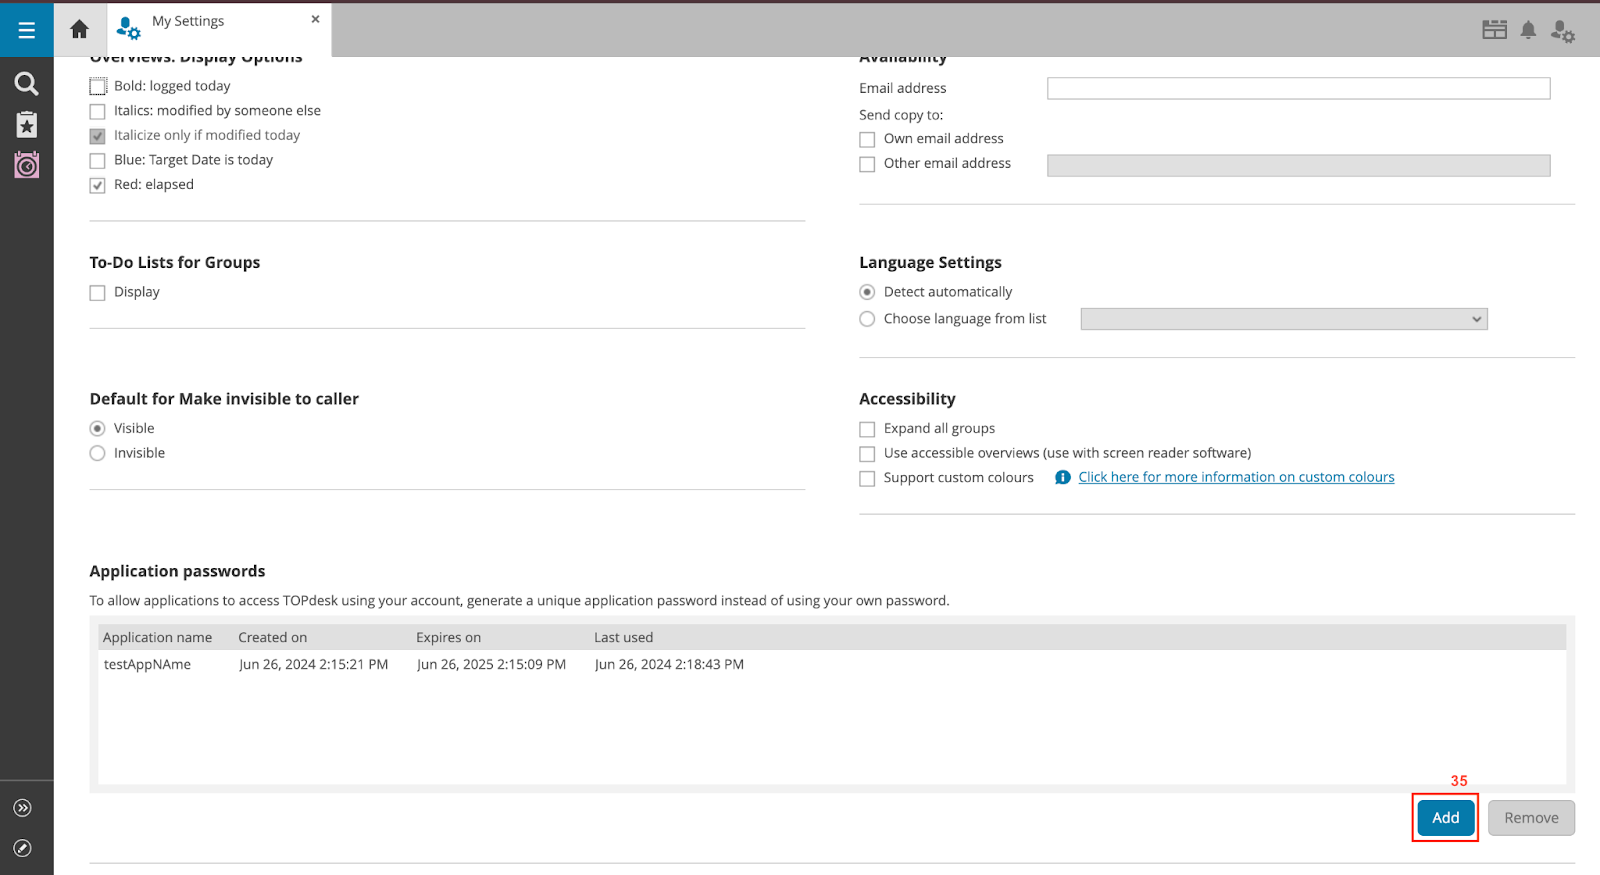The width and height of the screenshot is (1600, 875).
Task: Open the search magnifier in sidebar
Action: 27,83
